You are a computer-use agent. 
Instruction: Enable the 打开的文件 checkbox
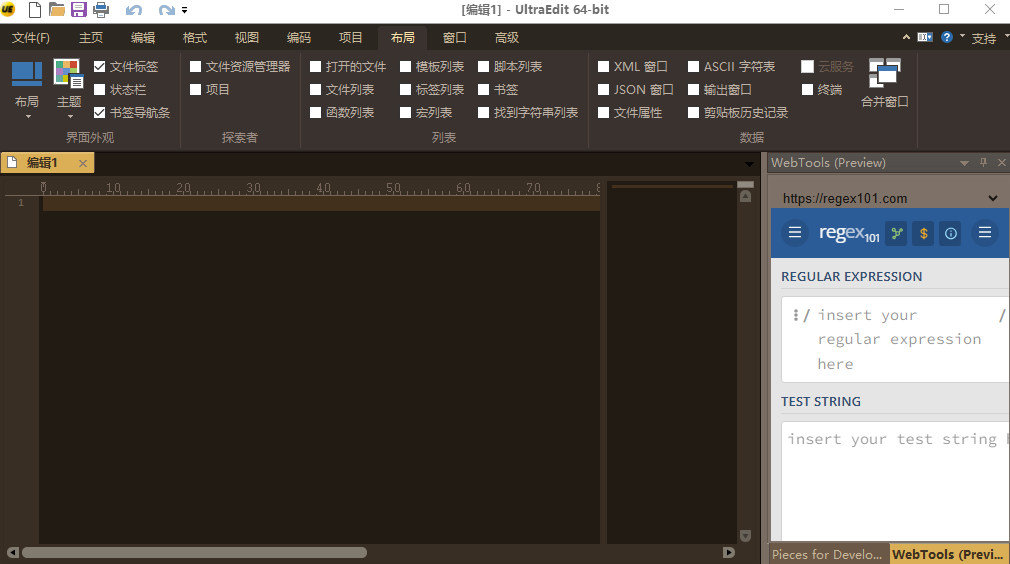pos(315,66)
